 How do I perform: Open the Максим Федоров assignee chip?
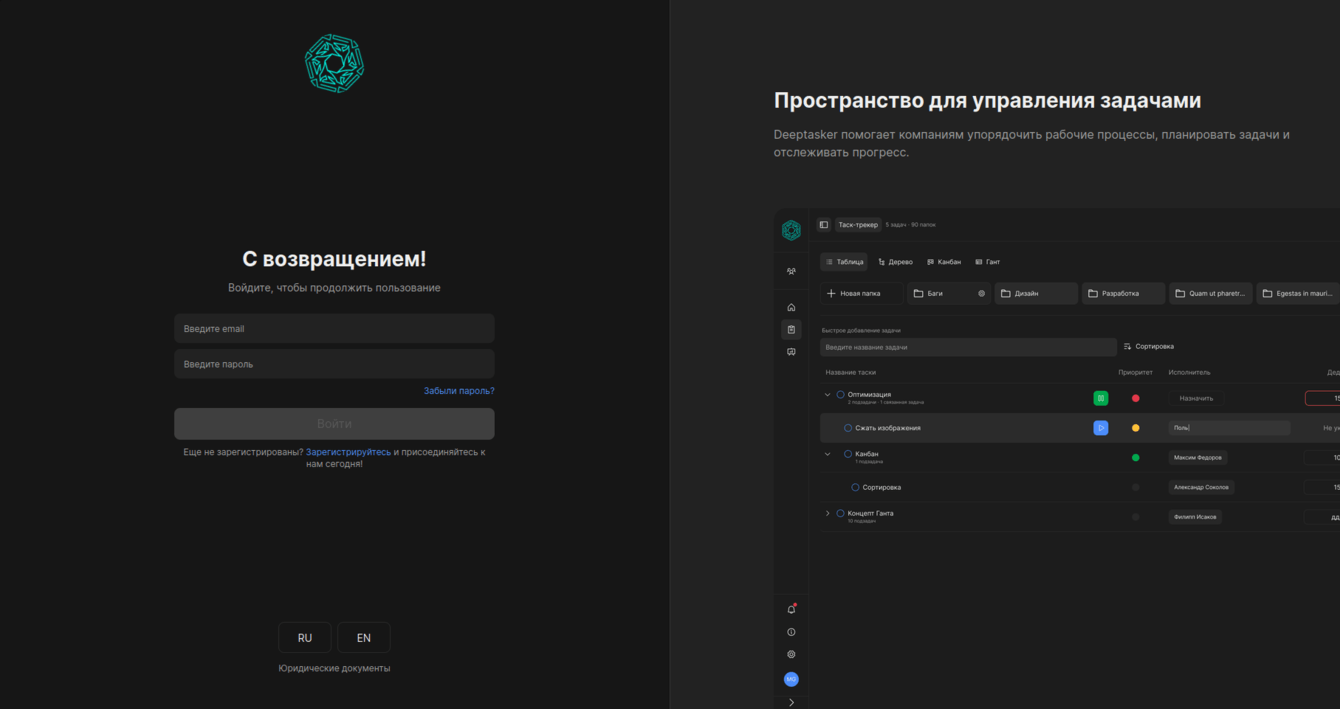[x=1198, y=458]
